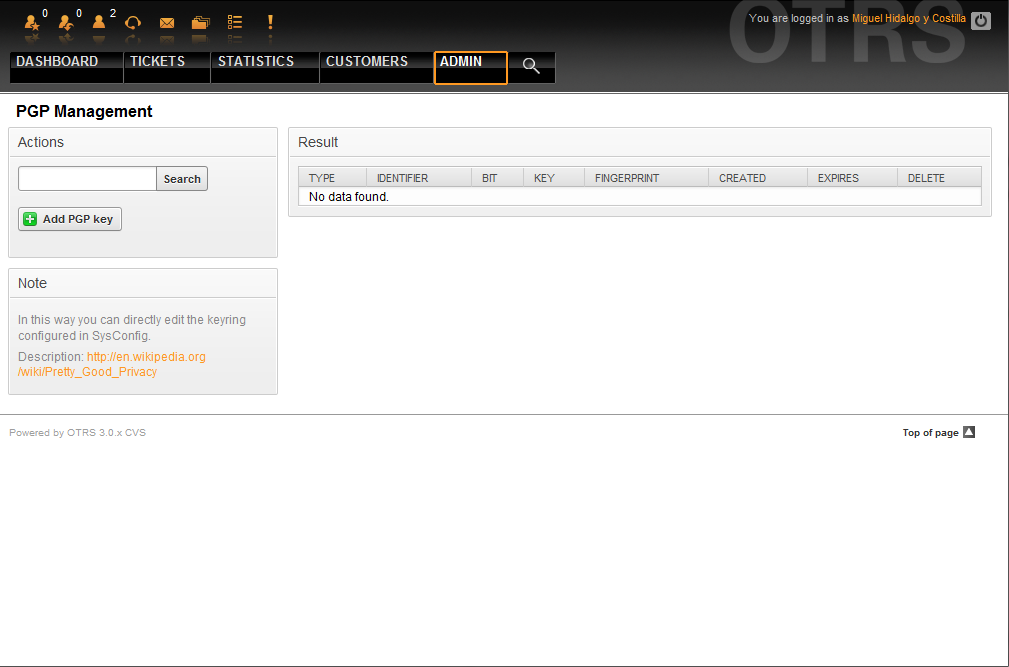1009x667 pixels.
Task: Open the Statistics menu
Action: pos(256,62)
